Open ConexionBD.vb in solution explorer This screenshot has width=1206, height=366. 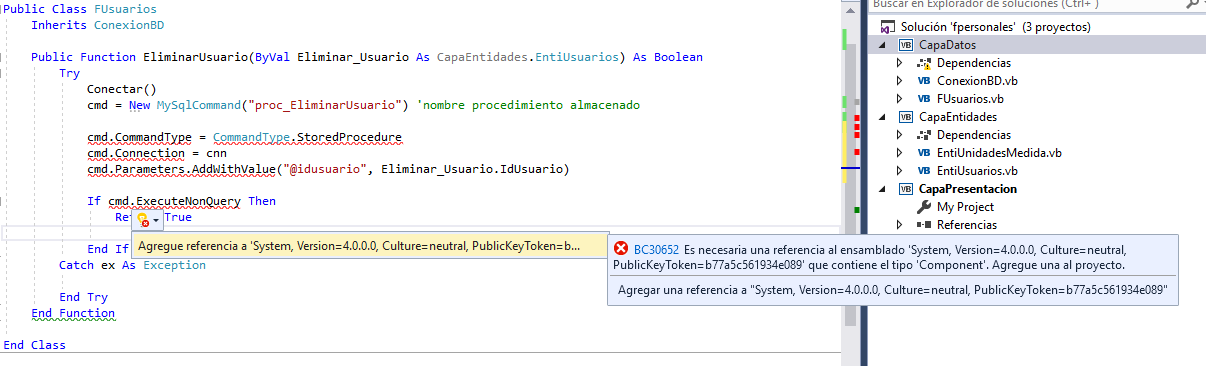pyautogui.click(x=978, y=81)
